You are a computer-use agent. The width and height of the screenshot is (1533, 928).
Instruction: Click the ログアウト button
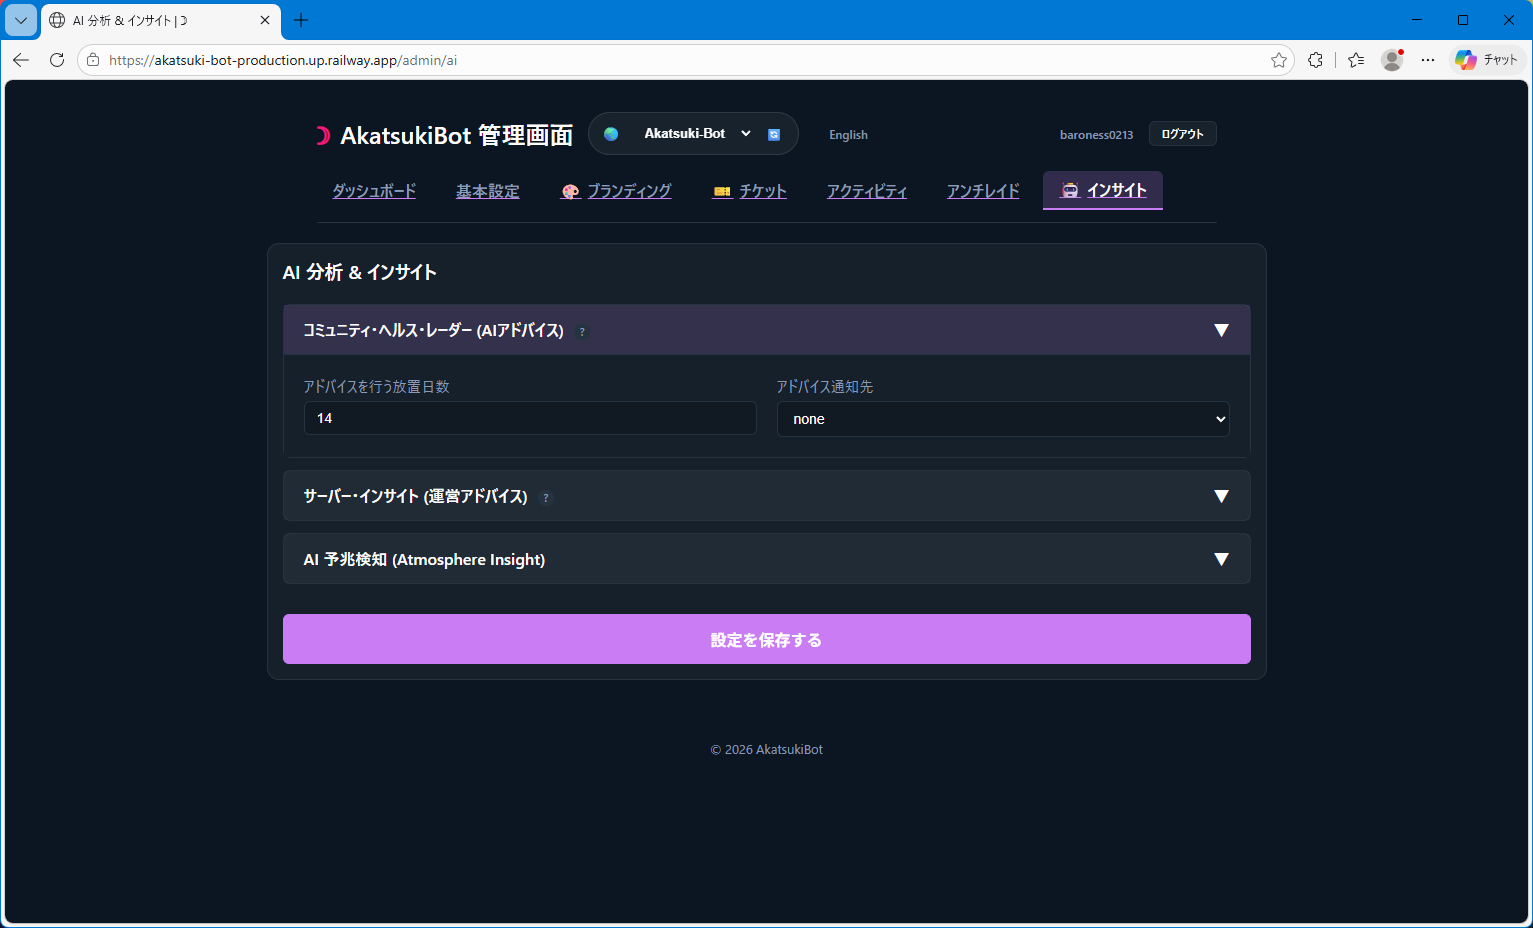(1182, 134)
